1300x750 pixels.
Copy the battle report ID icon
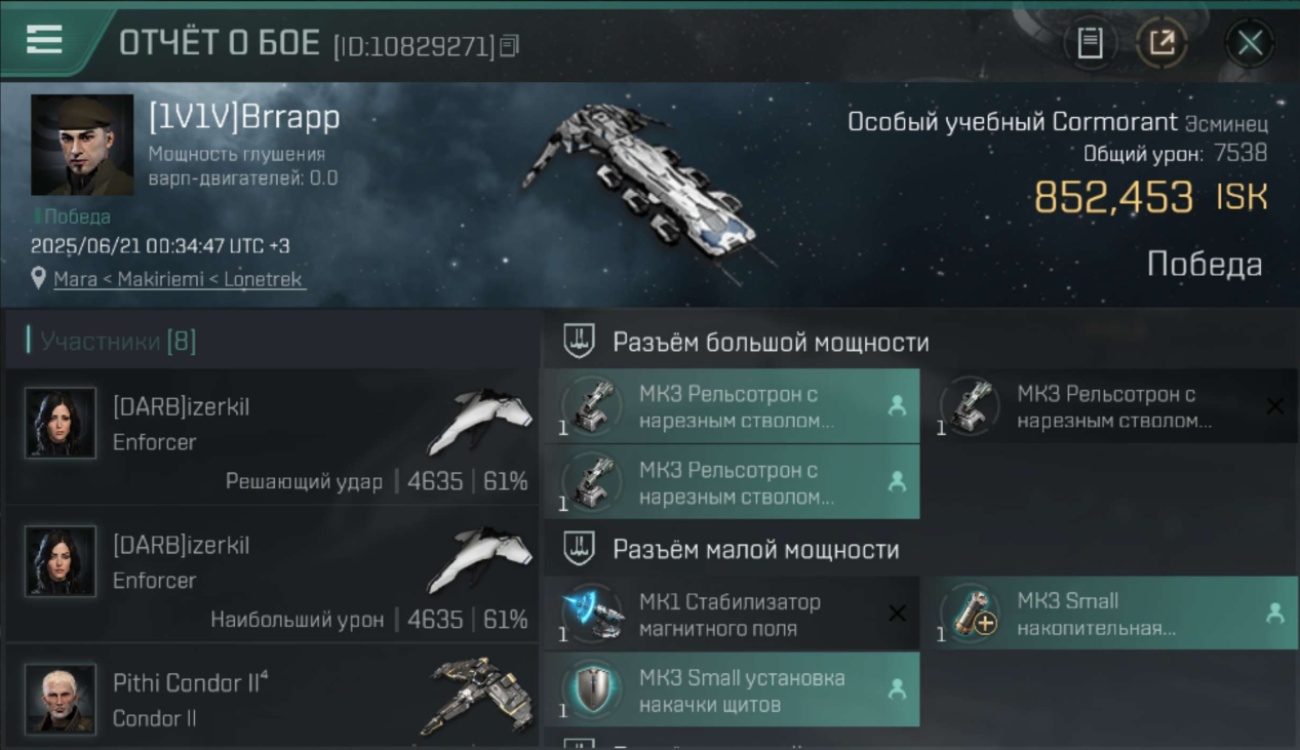tap(510, 45)
